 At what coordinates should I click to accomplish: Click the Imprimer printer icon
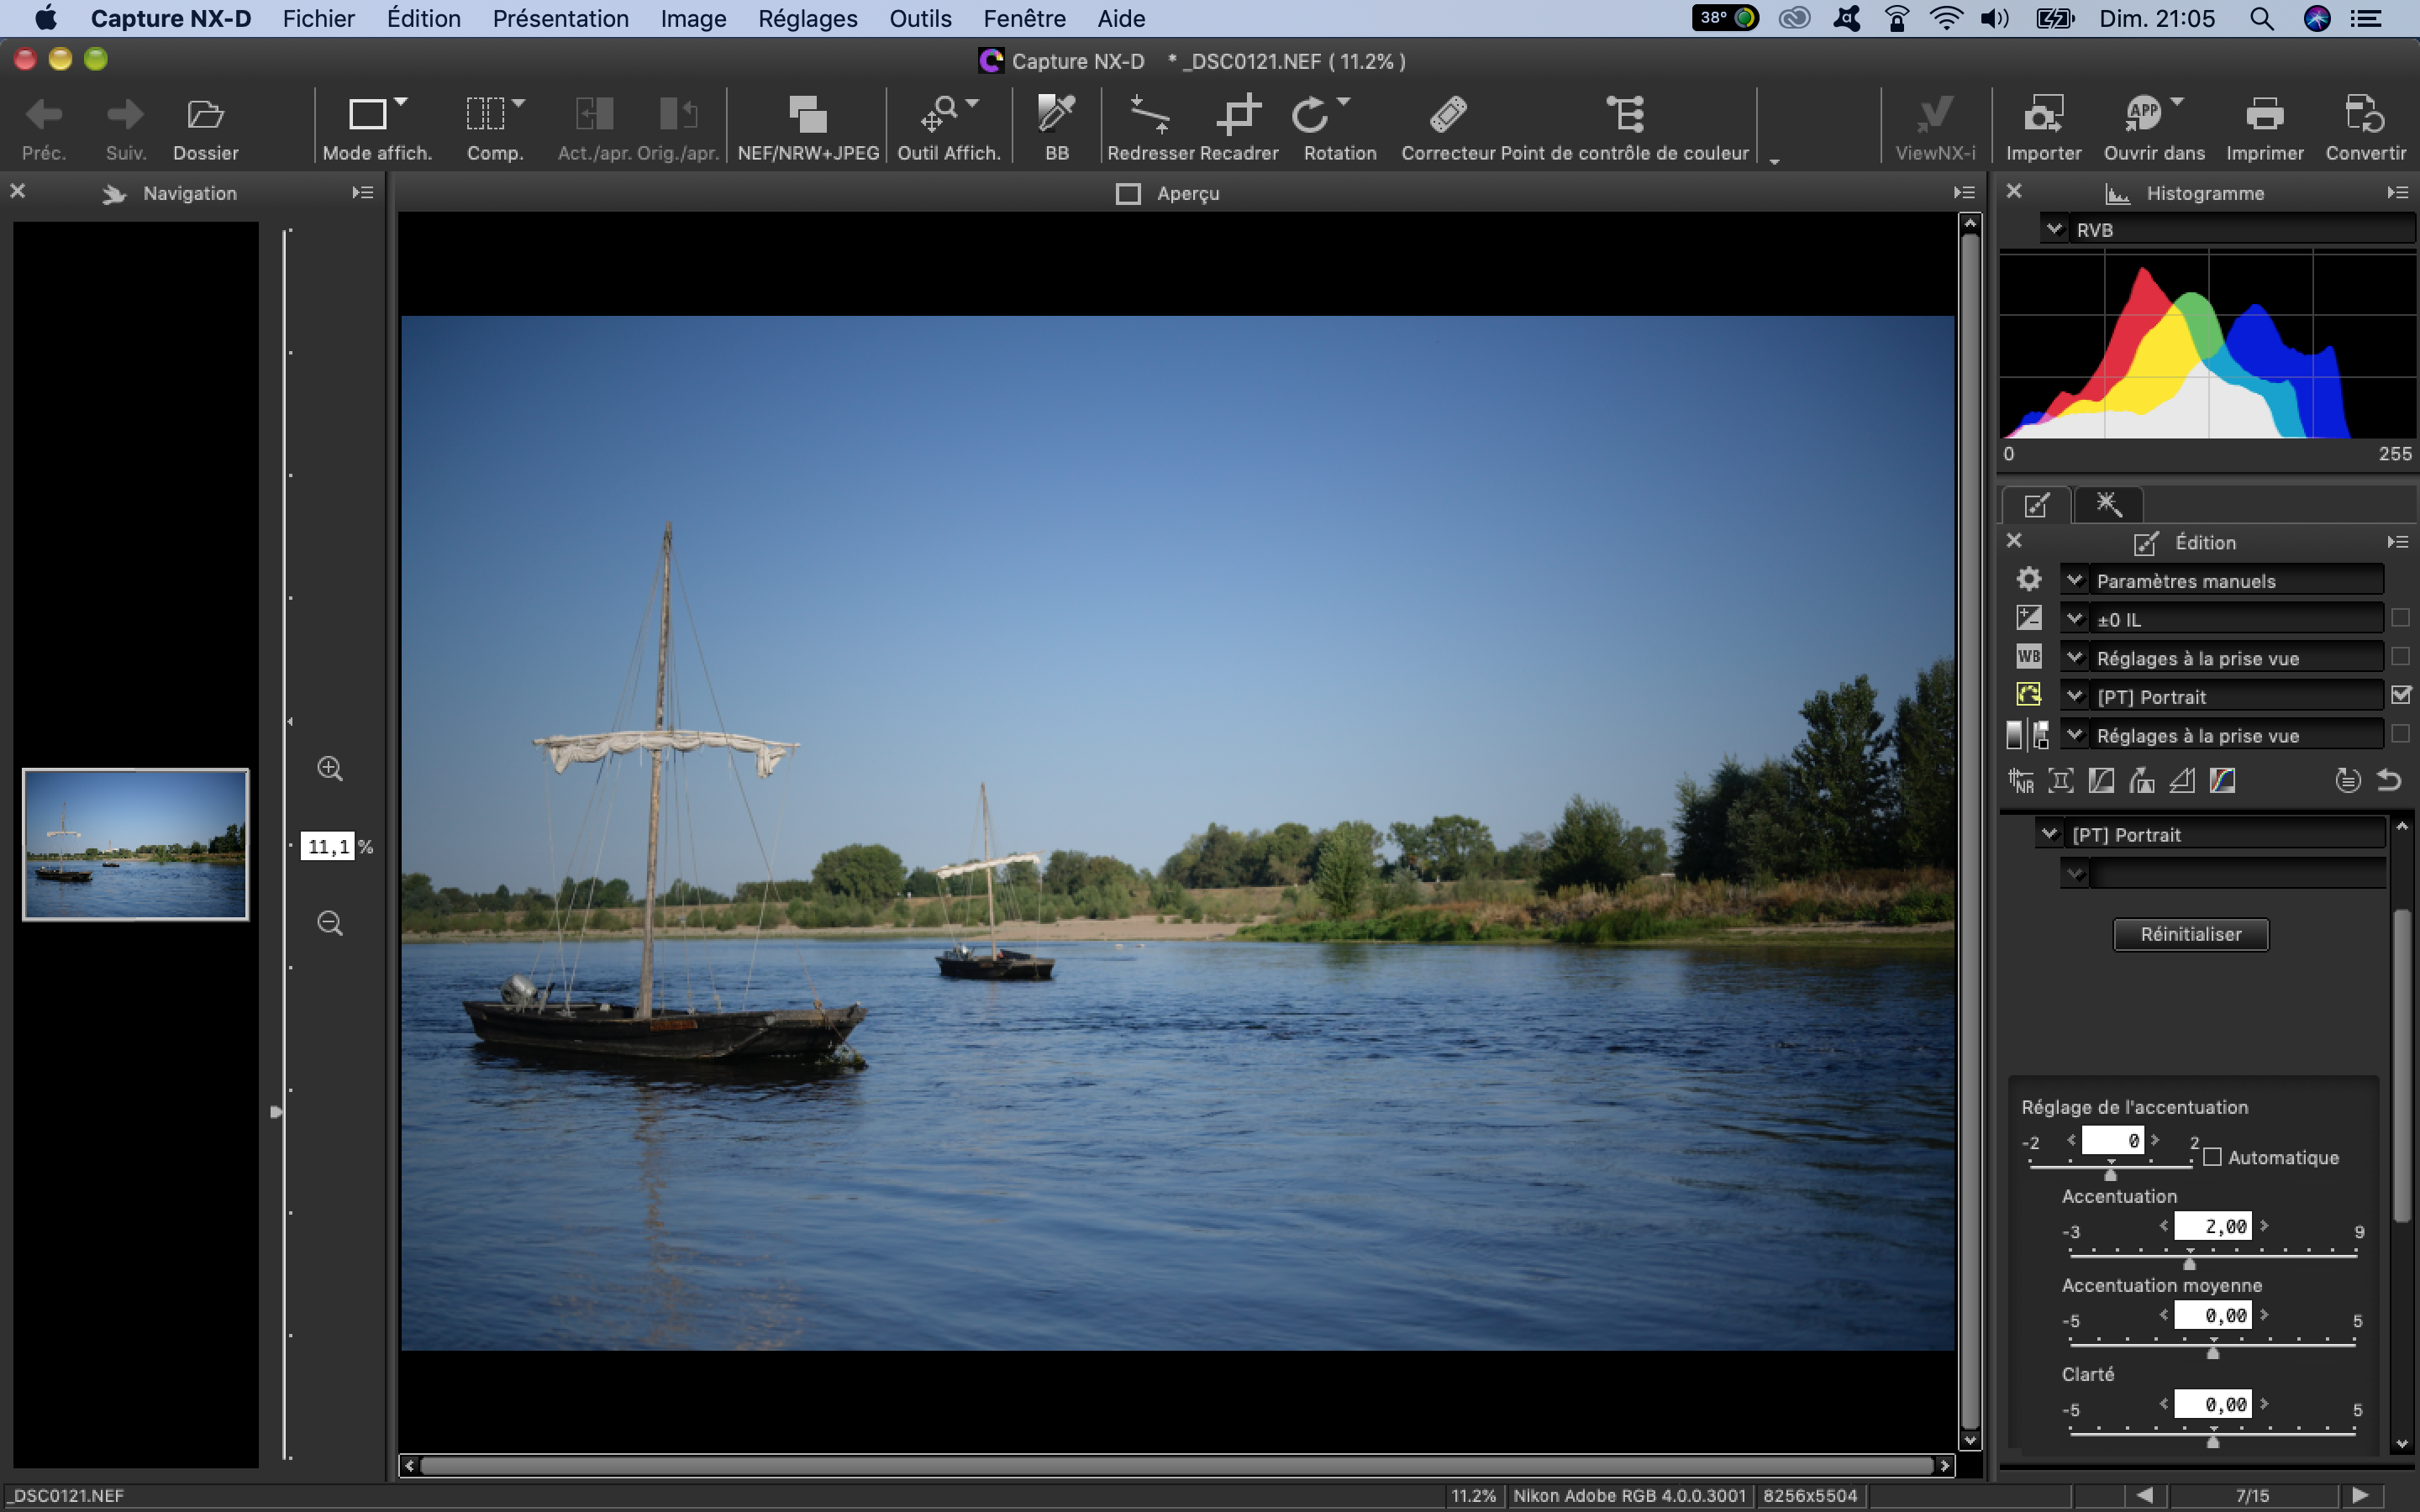click(x=2264, y=115)
